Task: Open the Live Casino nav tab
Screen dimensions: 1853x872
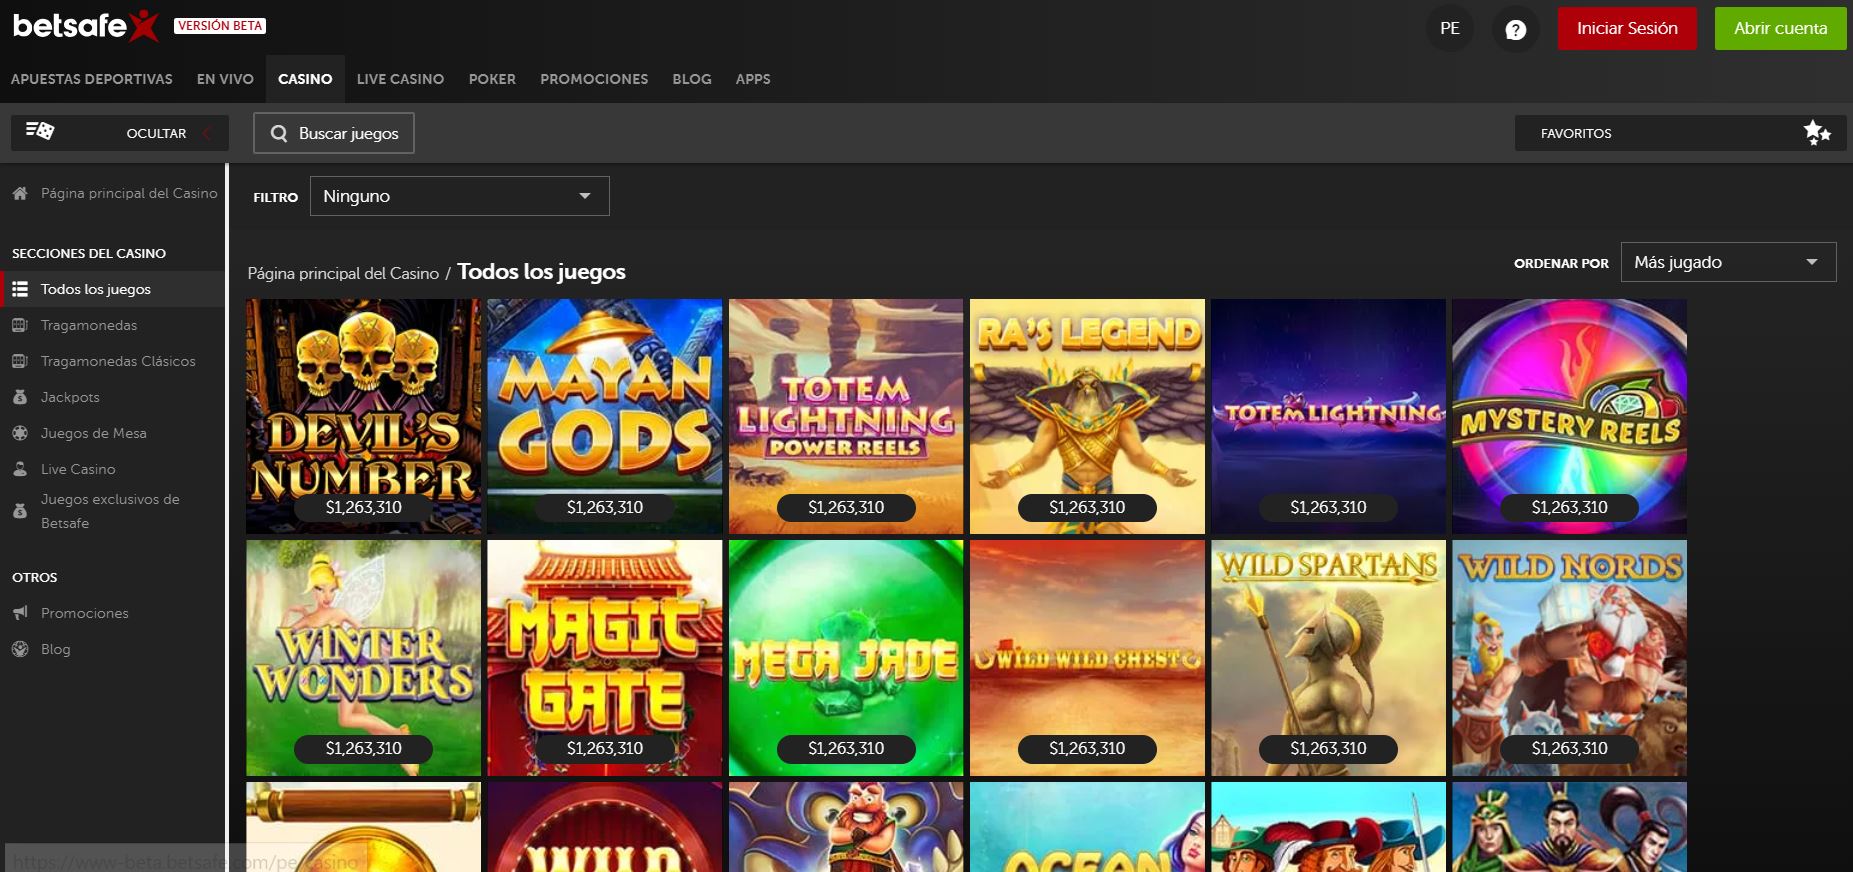Action: coord(400,79)
